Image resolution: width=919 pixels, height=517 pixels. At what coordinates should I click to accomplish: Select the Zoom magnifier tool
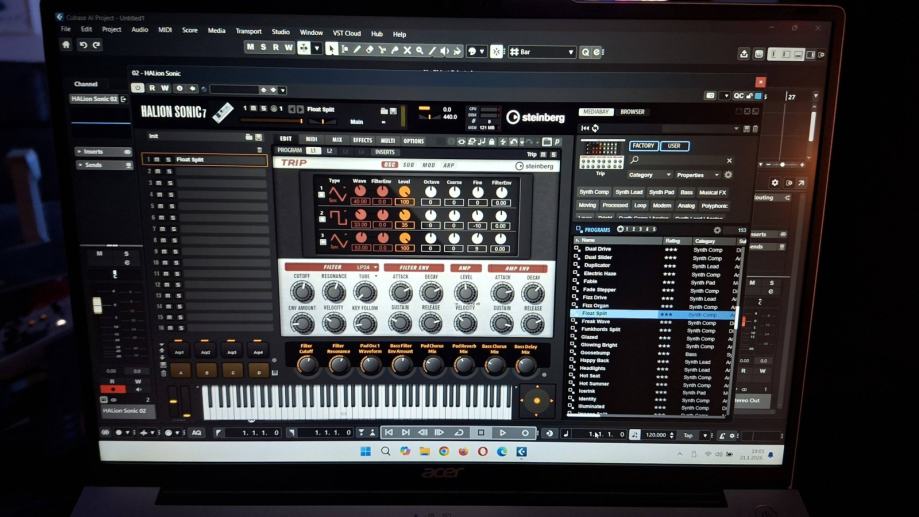coord(419,51)
